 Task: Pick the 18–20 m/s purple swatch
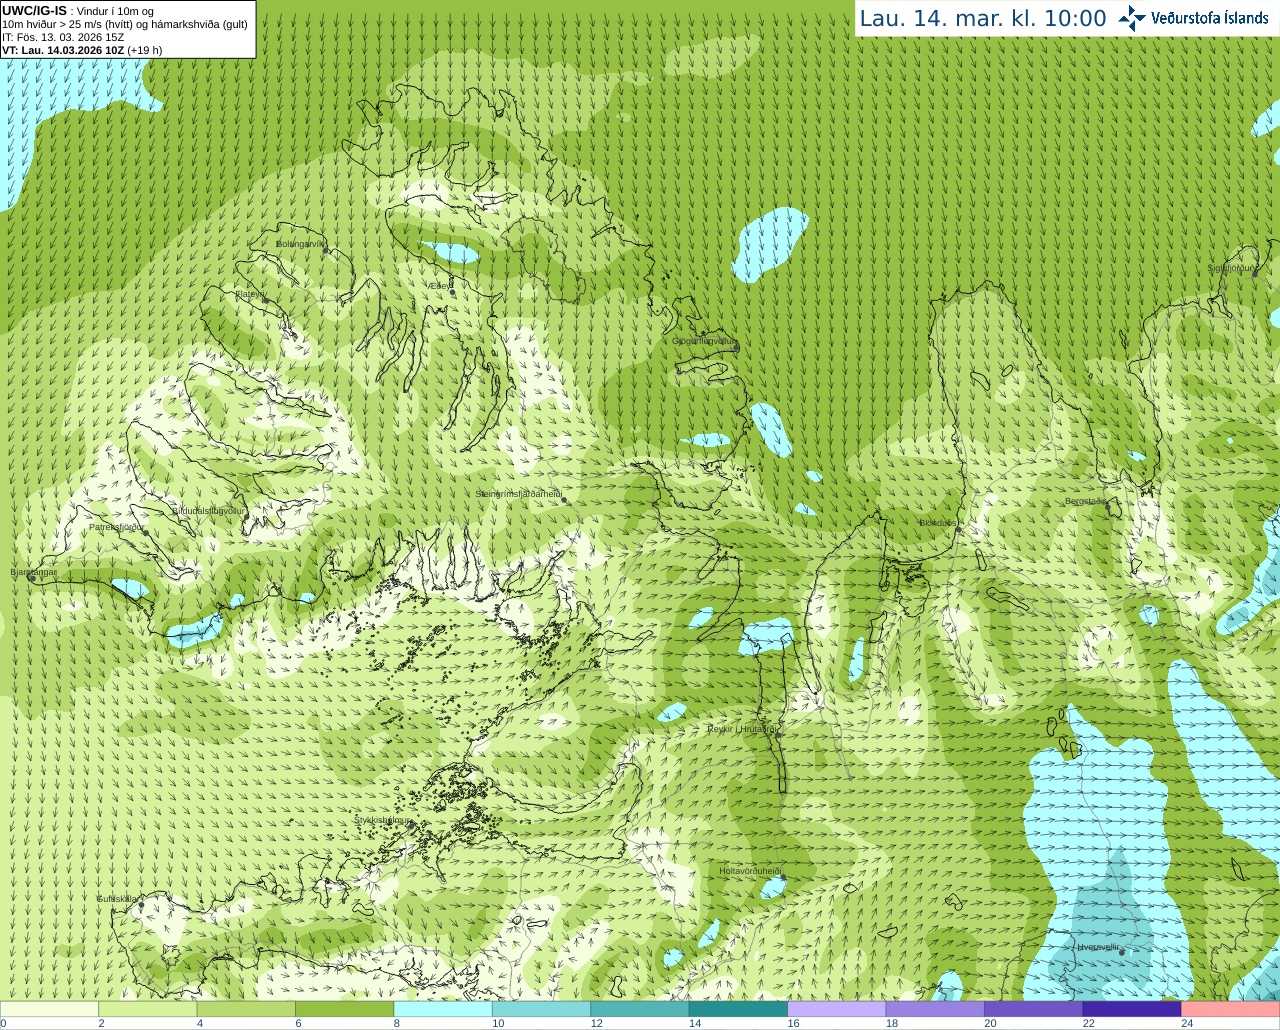(x=935, y=1009)
